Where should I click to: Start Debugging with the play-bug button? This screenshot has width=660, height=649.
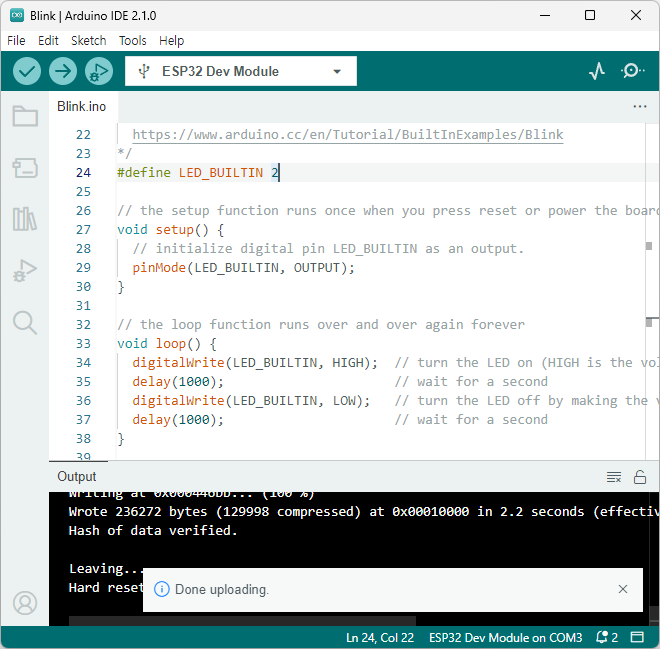click(x=99, y=71)
